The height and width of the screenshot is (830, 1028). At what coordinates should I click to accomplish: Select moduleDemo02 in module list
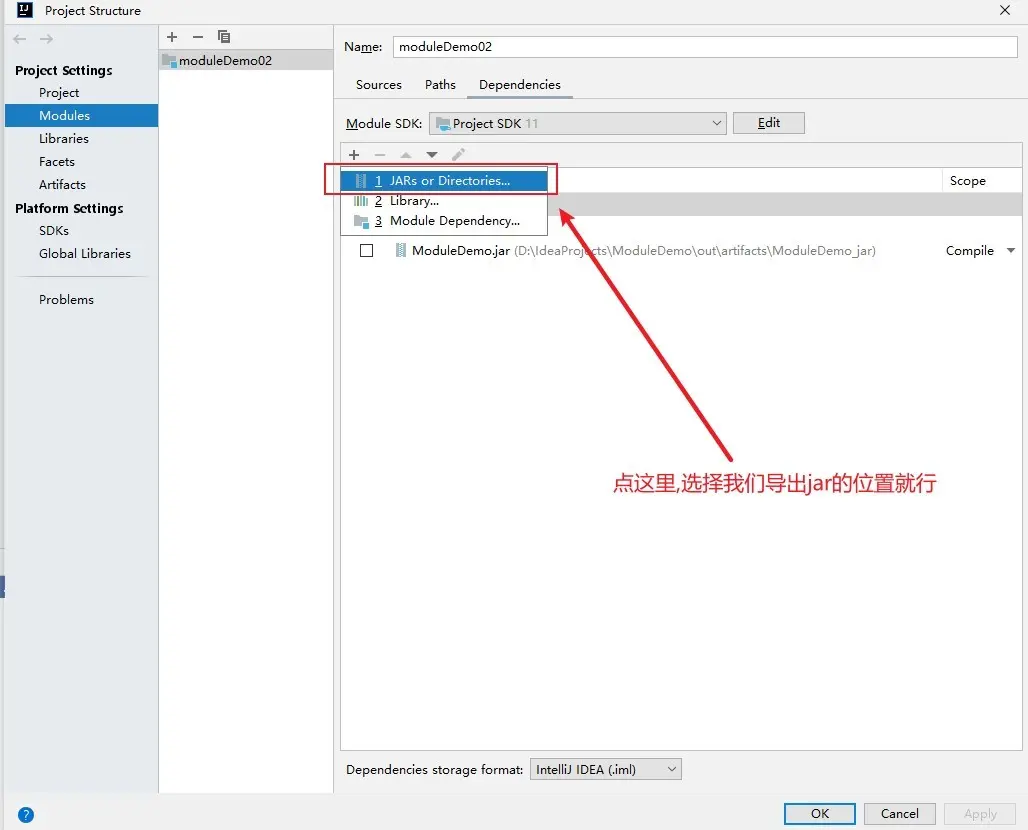(246, 60)
